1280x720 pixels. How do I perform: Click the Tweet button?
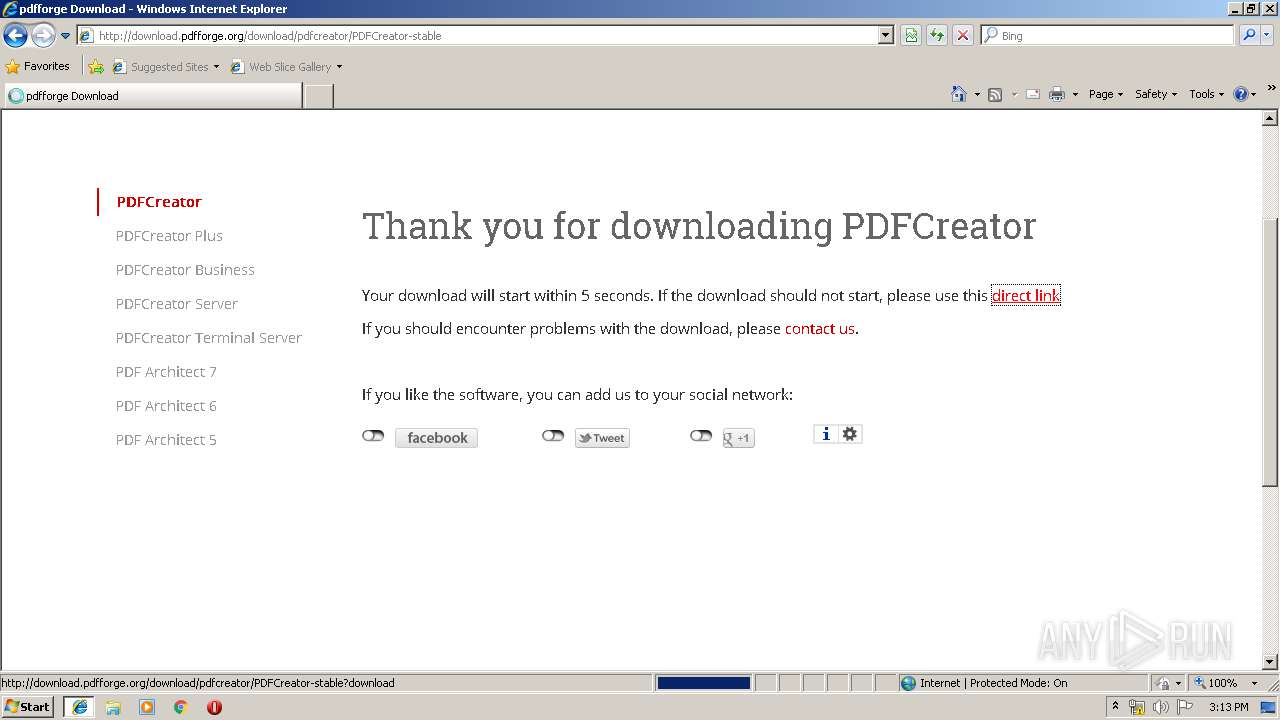pyautogui.click(x=602, y=438)
